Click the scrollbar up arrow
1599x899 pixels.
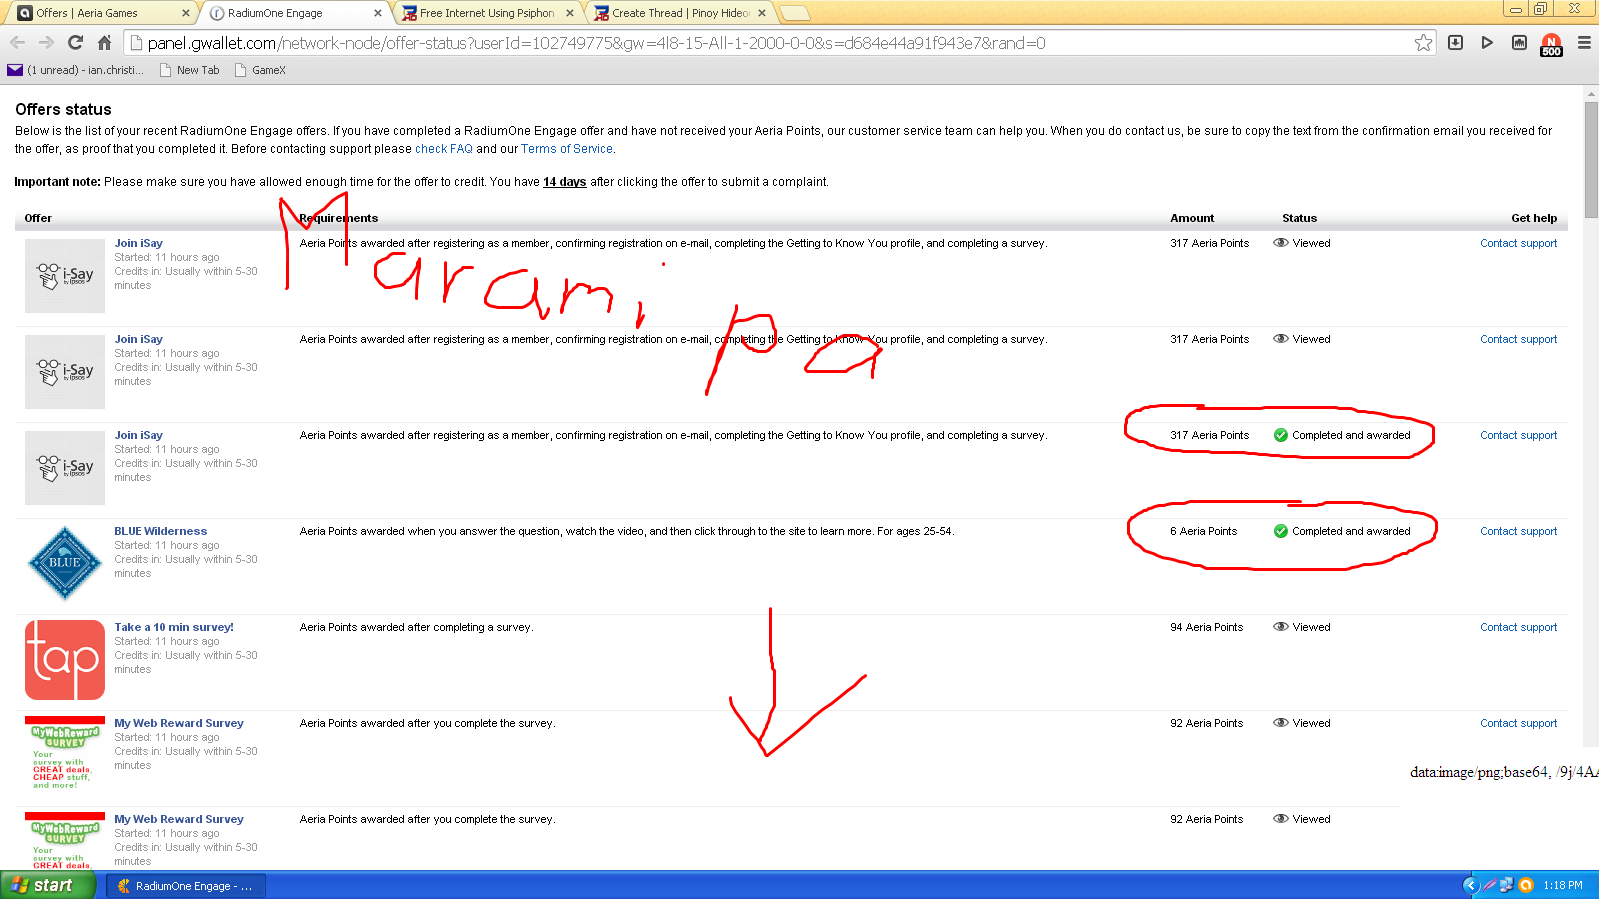(x=1591, y=93)
